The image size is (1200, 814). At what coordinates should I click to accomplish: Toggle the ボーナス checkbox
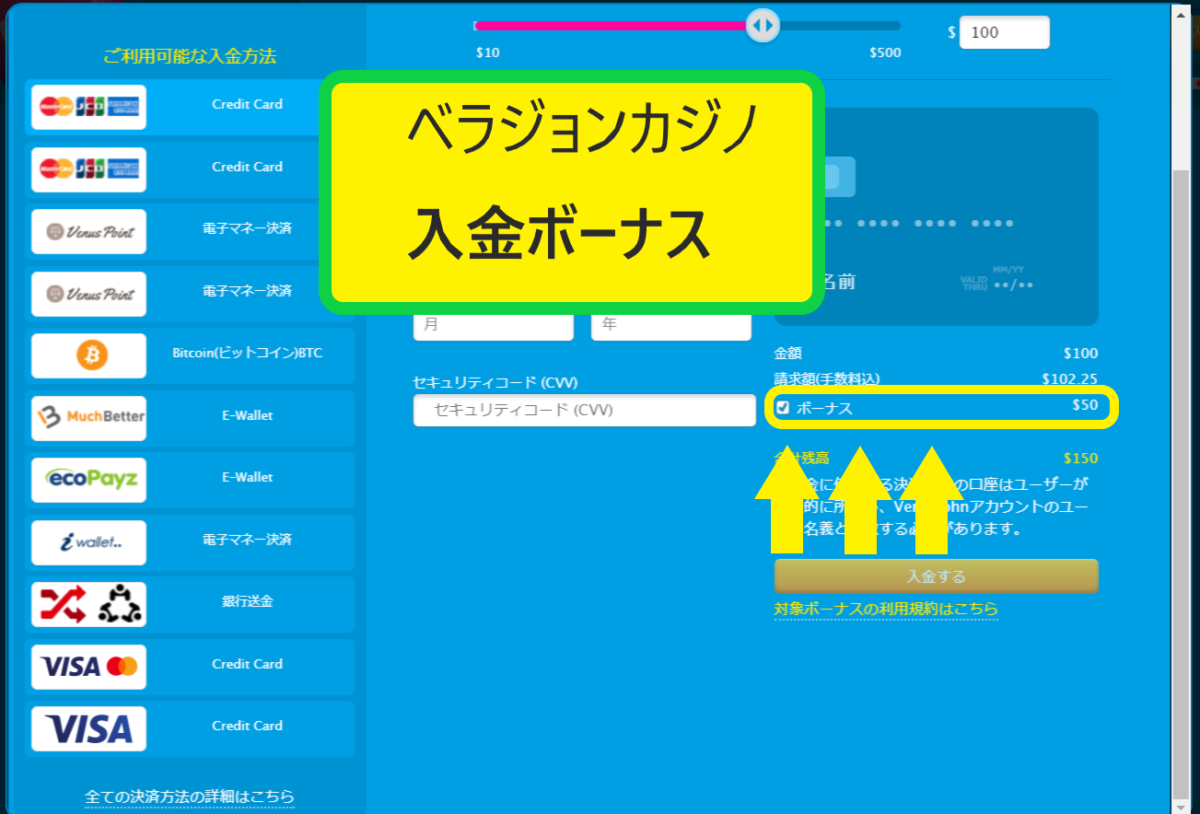tap(783, 407)
